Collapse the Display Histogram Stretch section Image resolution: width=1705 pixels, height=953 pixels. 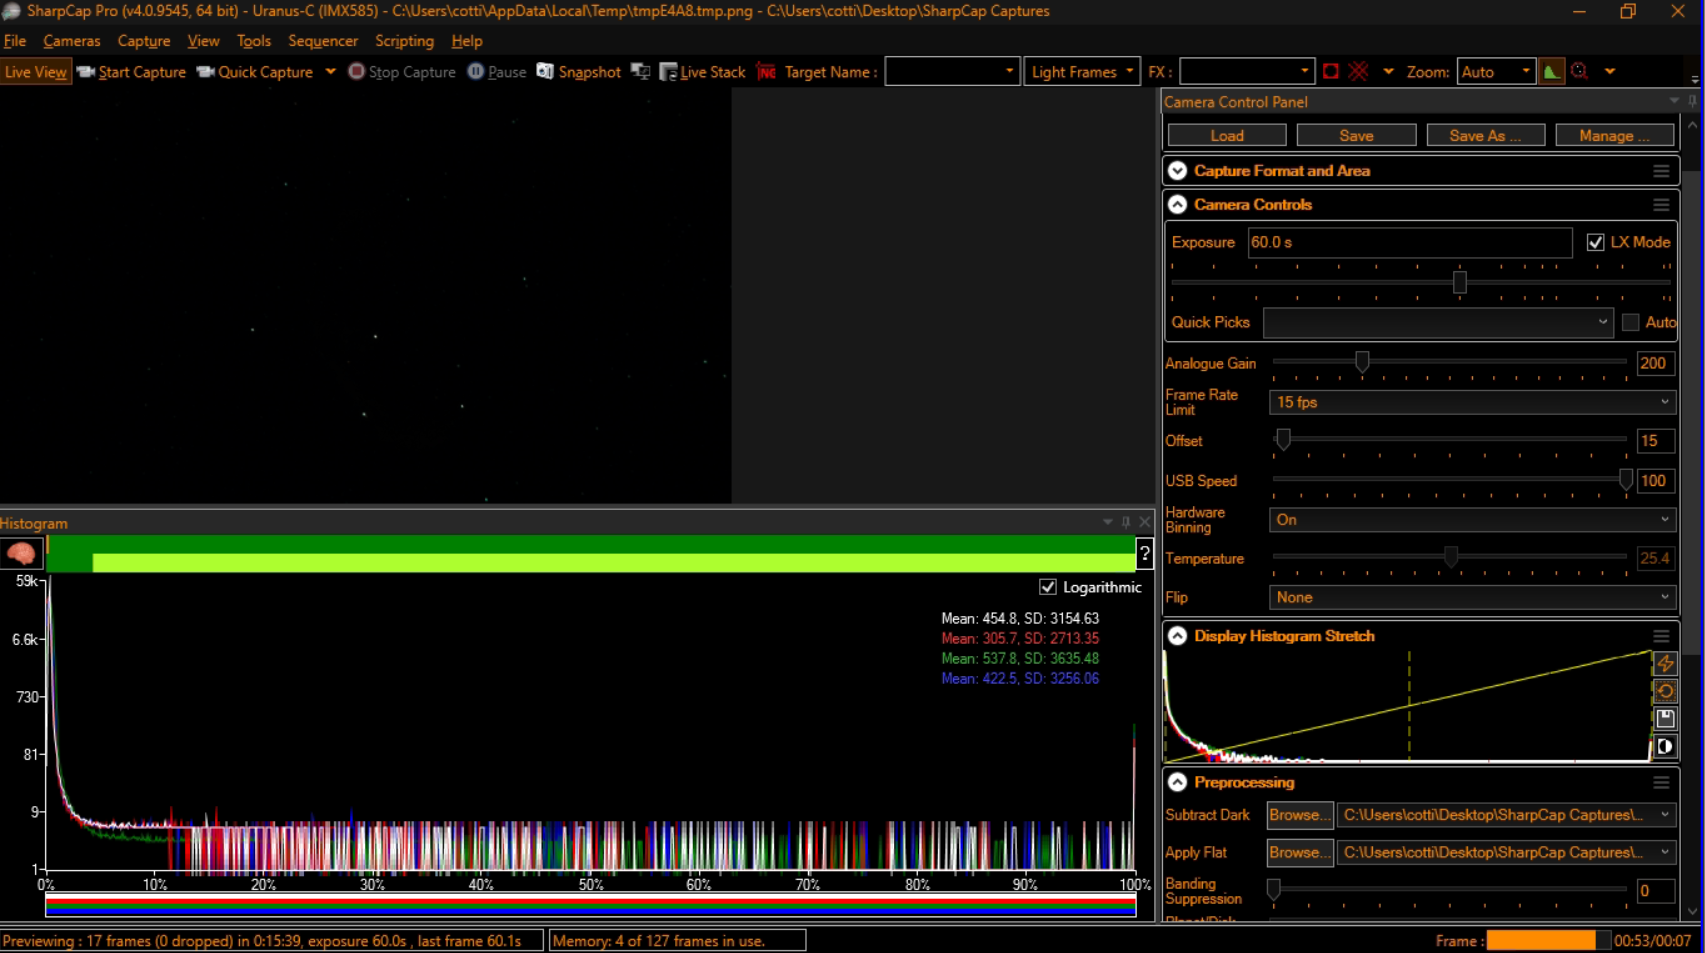point(1178,636)
